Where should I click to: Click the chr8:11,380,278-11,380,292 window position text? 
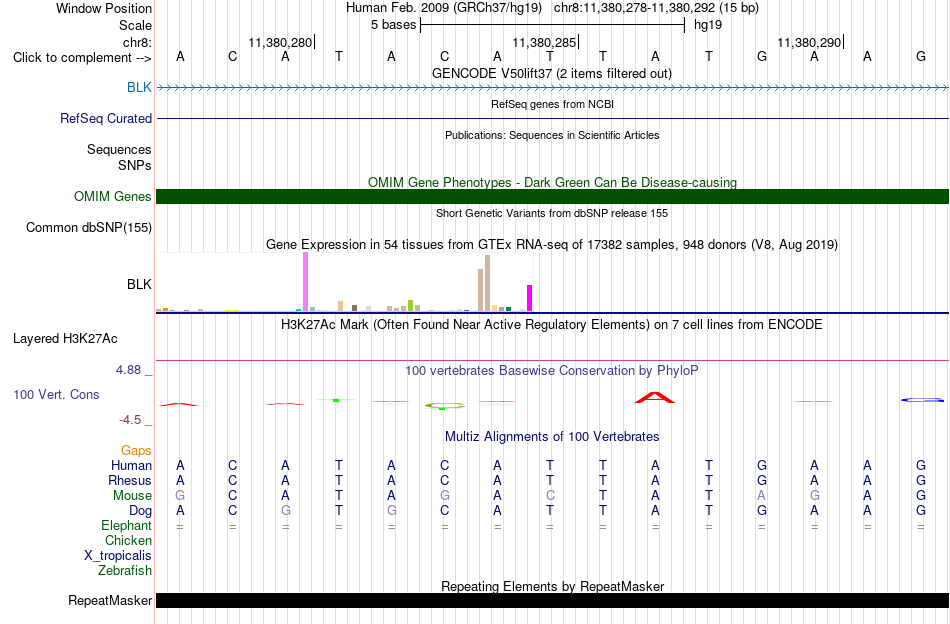point(656,8)
